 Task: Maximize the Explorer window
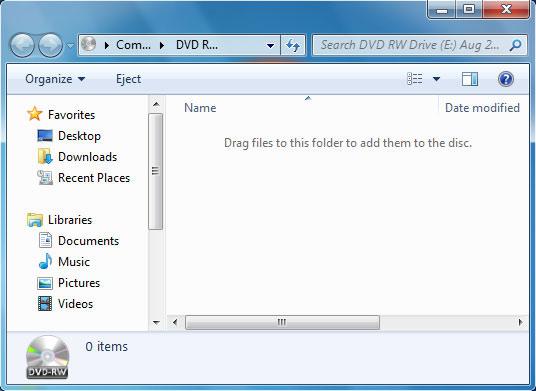tap(469, 10)
